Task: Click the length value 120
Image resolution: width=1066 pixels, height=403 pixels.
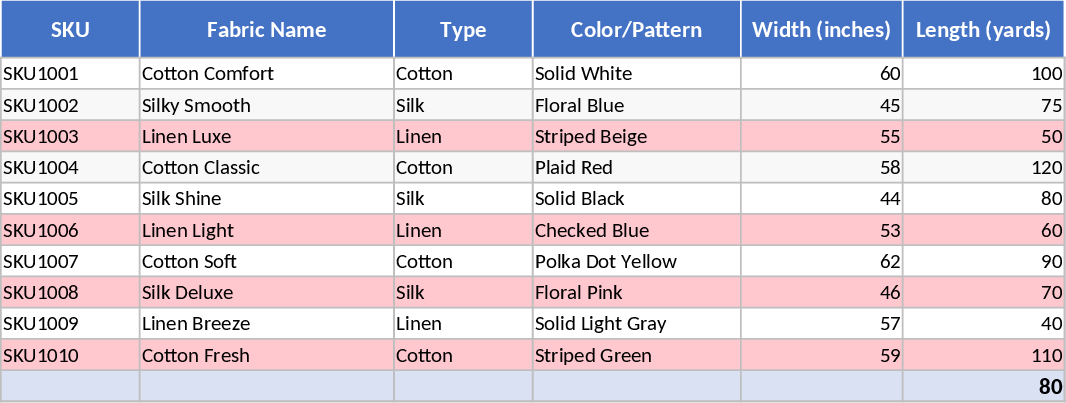Action: pyautogui.click(x=983, y=168)
